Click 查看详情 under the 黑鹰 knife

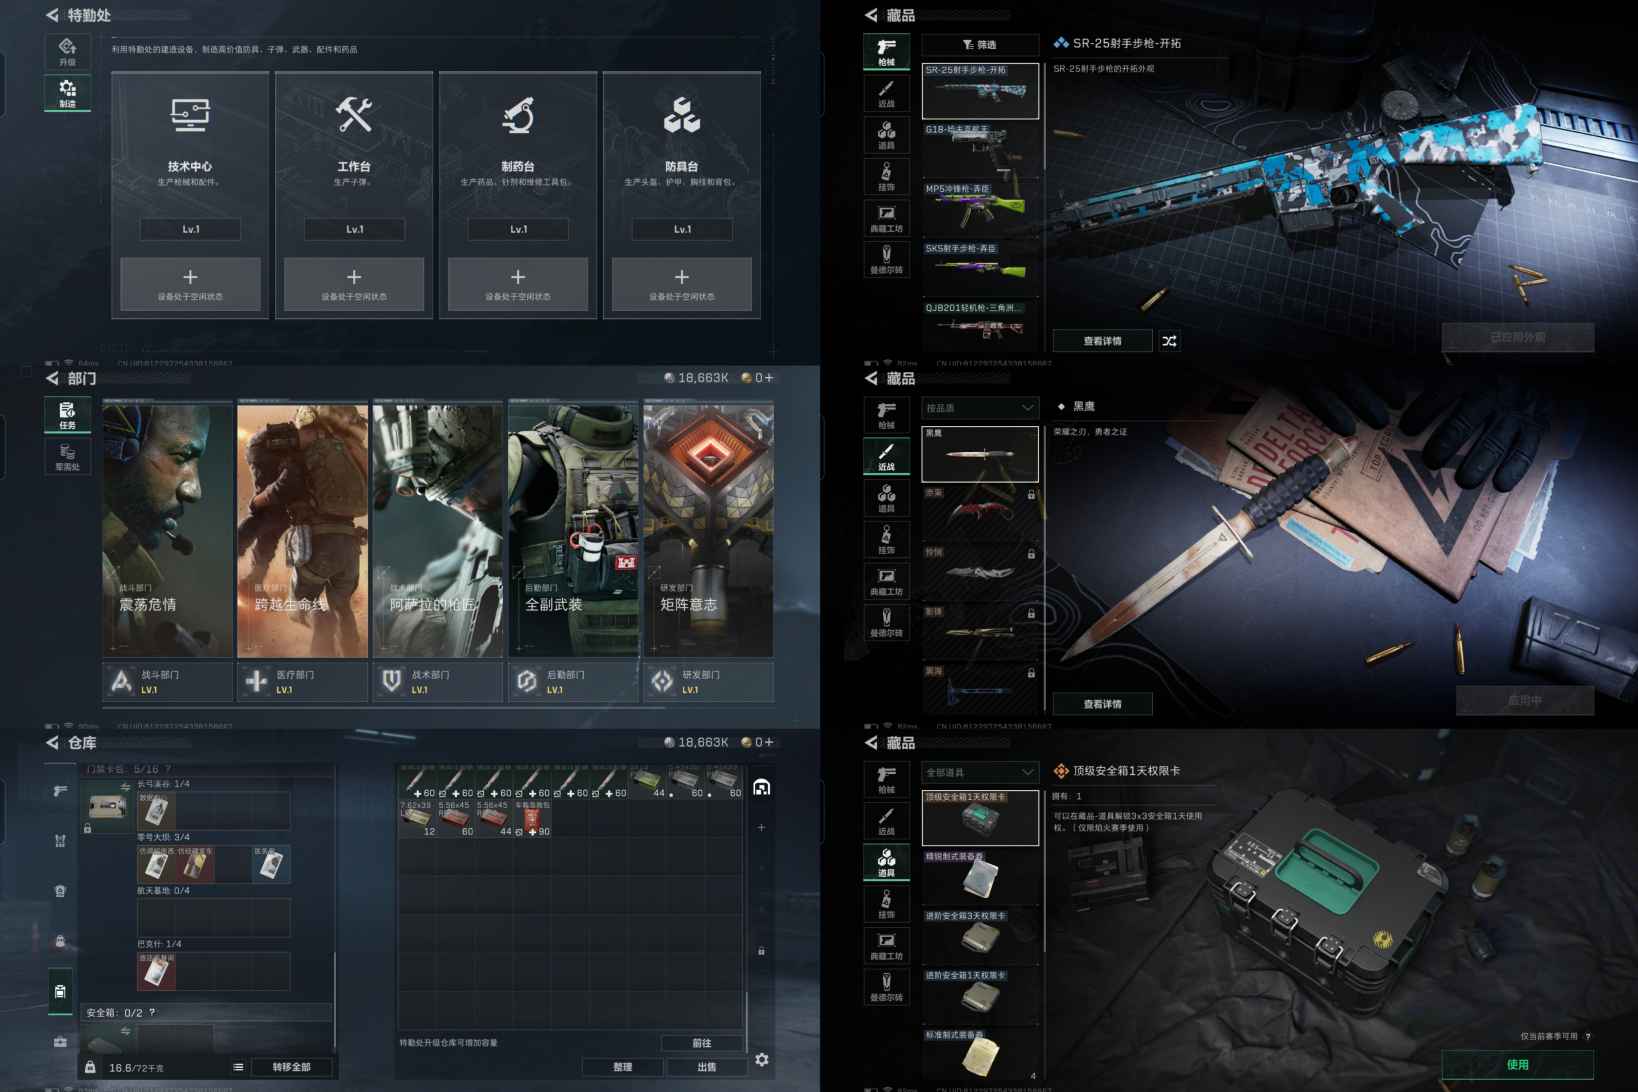point(1102,704)
